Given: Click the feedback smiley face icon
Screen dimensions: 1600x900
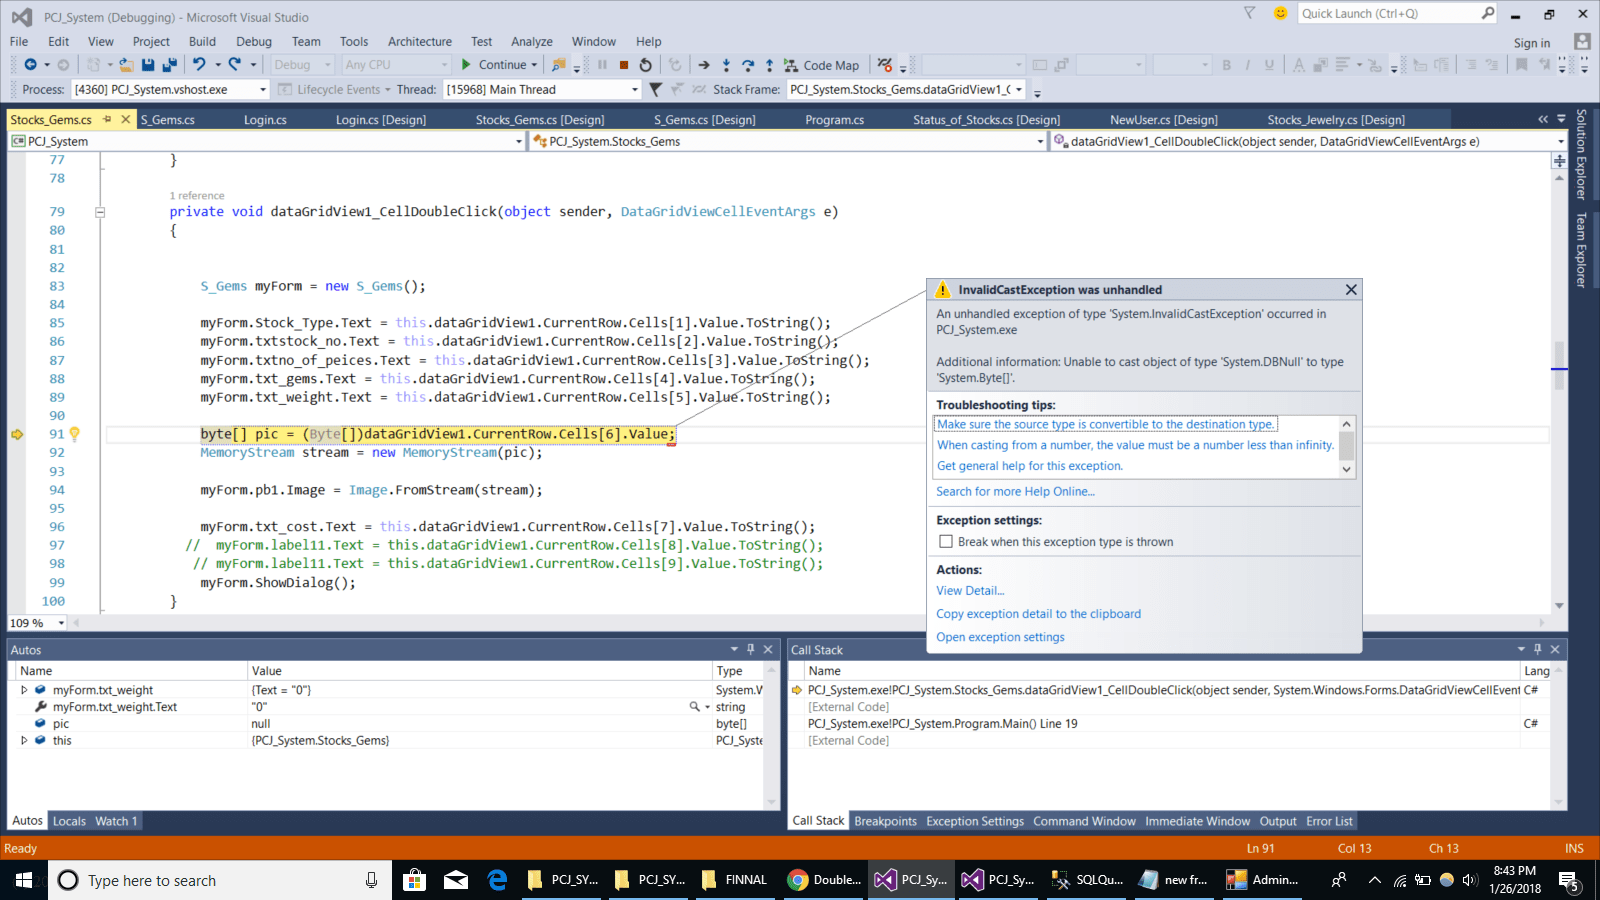Looking at the screenshot, I should point(1280,13).
